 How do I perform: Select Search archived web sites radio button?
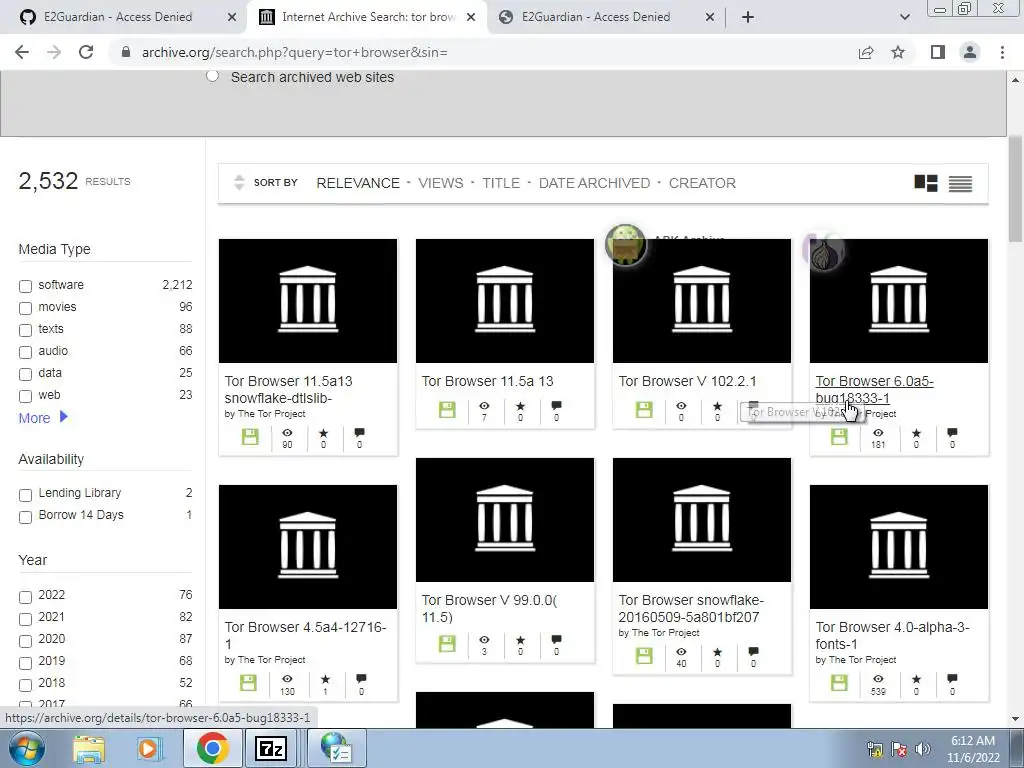coord(212,76)
